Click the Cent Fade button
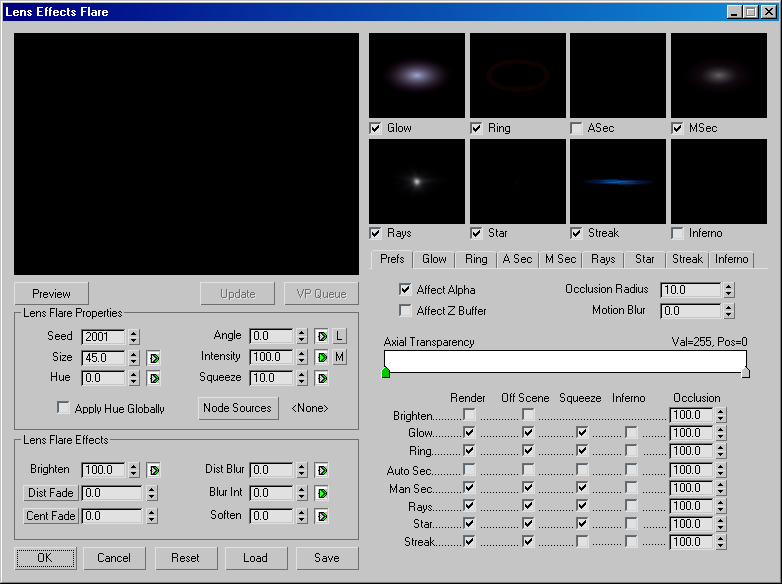The image size is (782, 584). tap(50, 516)
